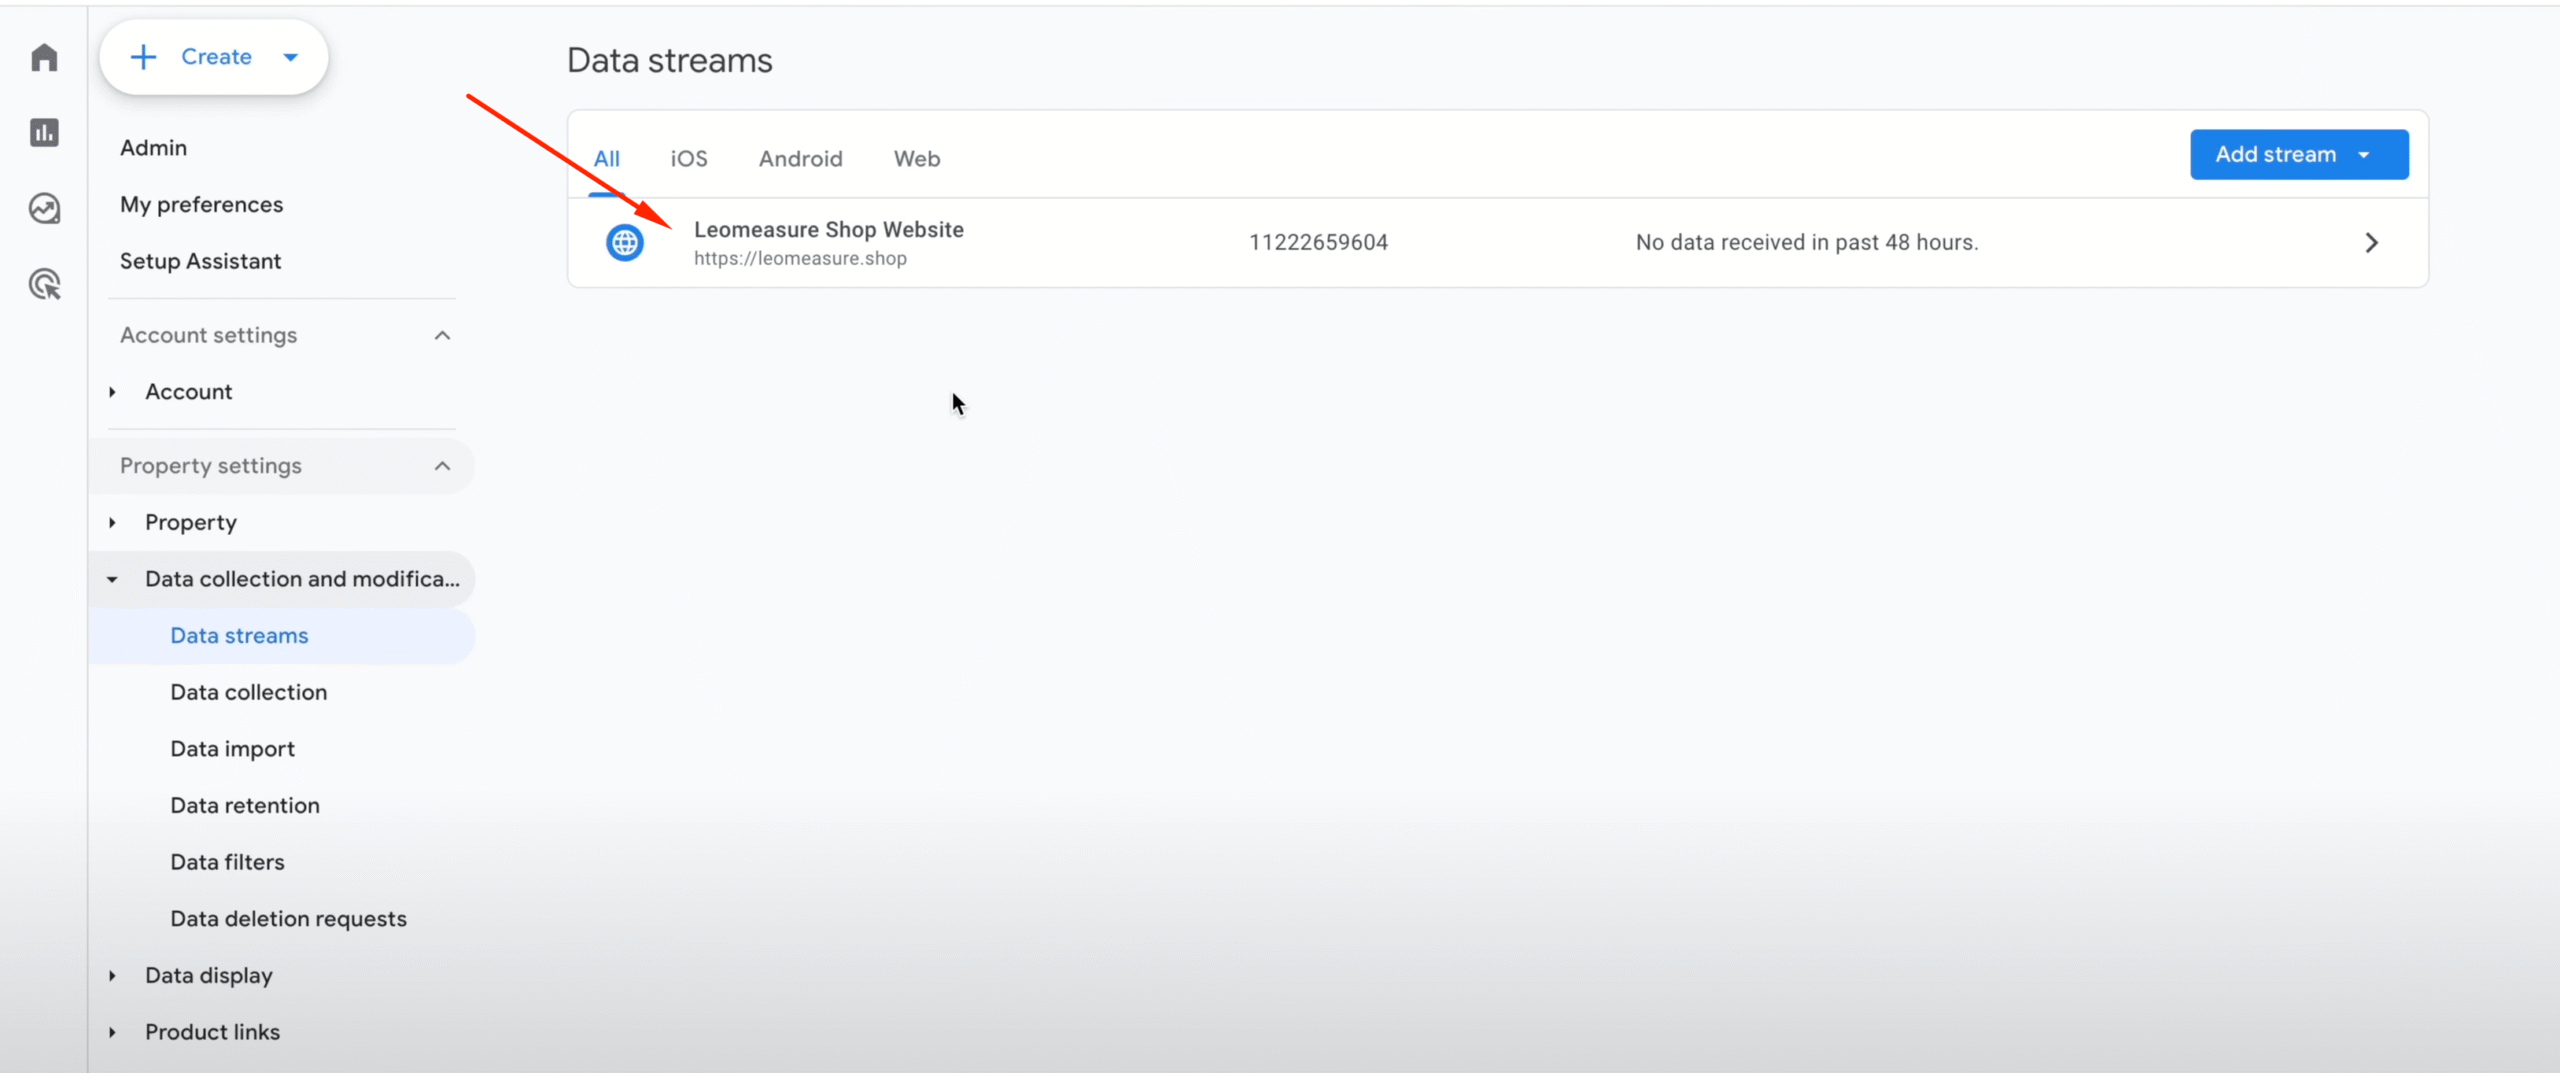
Task: Open the Reports bar chart icon
Action: click(x=44, y=133)
